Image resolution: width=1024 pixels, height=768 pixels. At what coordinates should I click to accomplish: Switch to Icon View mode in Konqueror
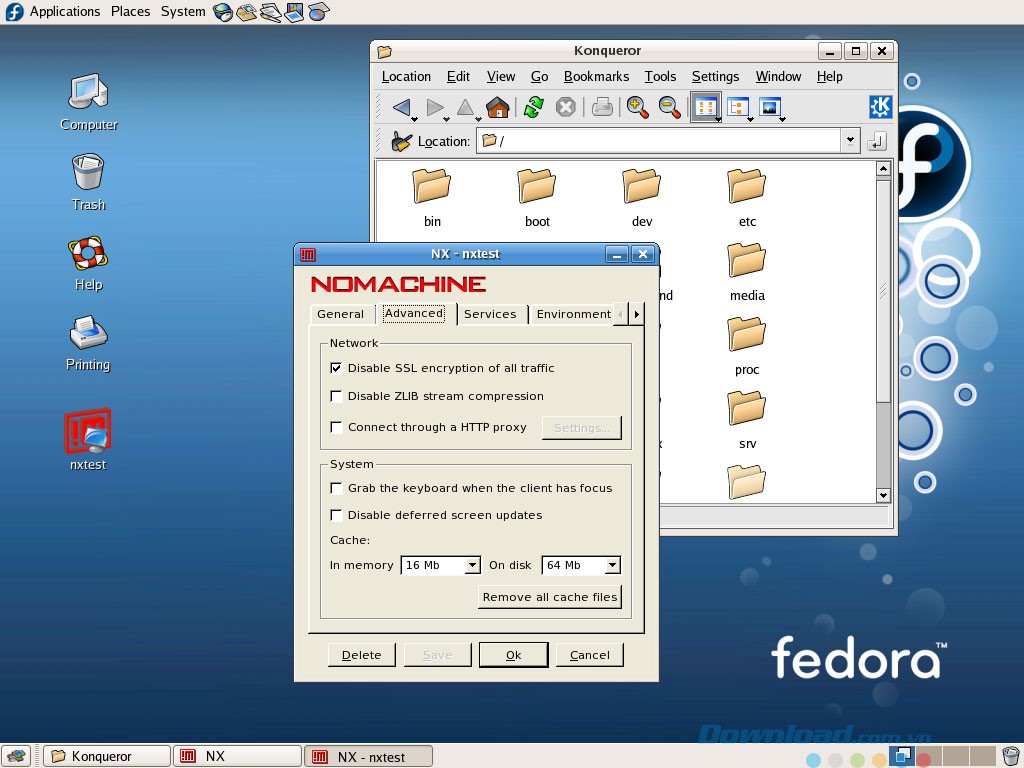point(706,107)
